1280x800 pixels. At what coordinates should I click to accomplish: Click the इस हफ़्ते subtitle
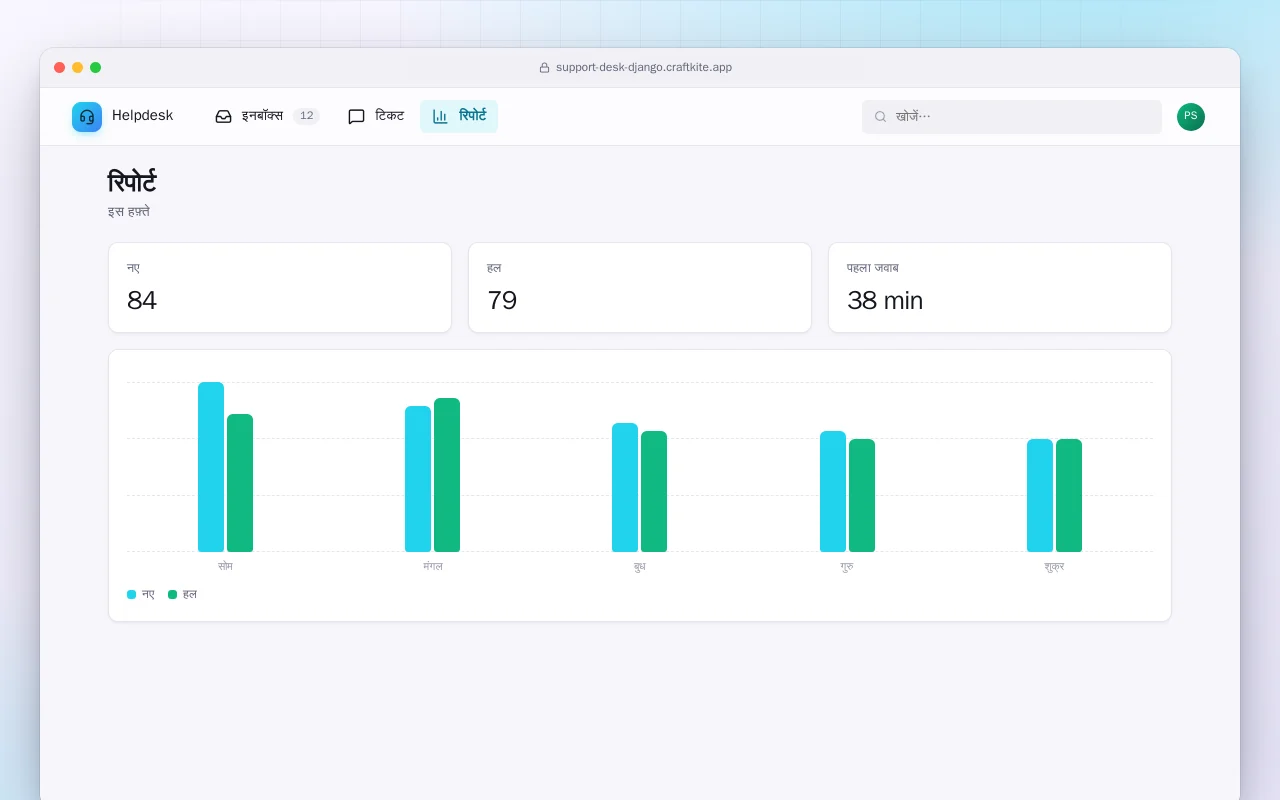[129, 212]
